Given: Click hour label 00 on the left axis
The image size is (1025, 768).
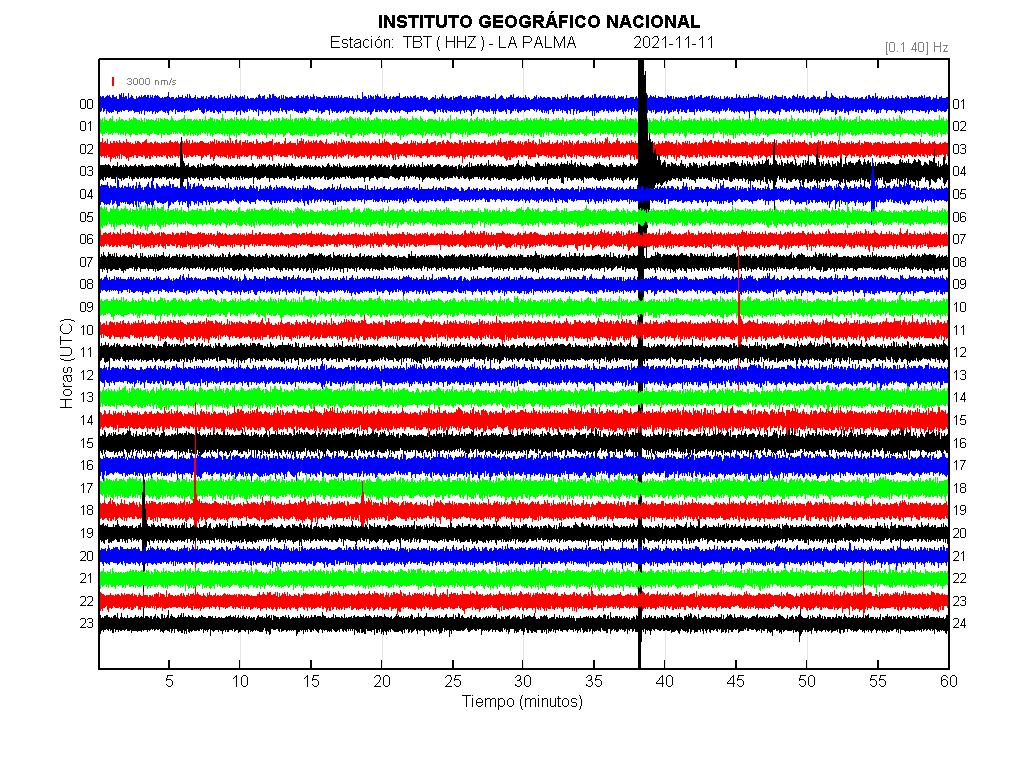Looking at the screenshot, I should (87, 104).
